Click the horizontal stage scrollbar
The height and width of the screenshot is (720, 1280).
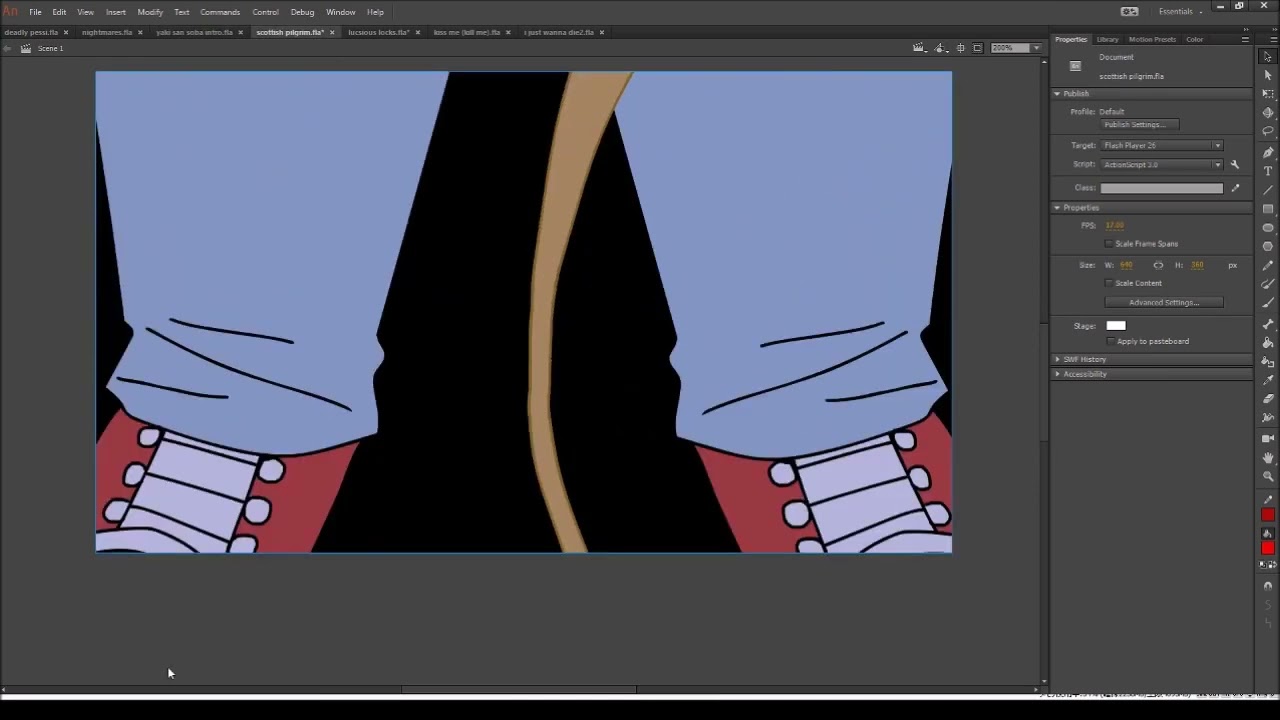pyautogui.click(x=518, y=689)
